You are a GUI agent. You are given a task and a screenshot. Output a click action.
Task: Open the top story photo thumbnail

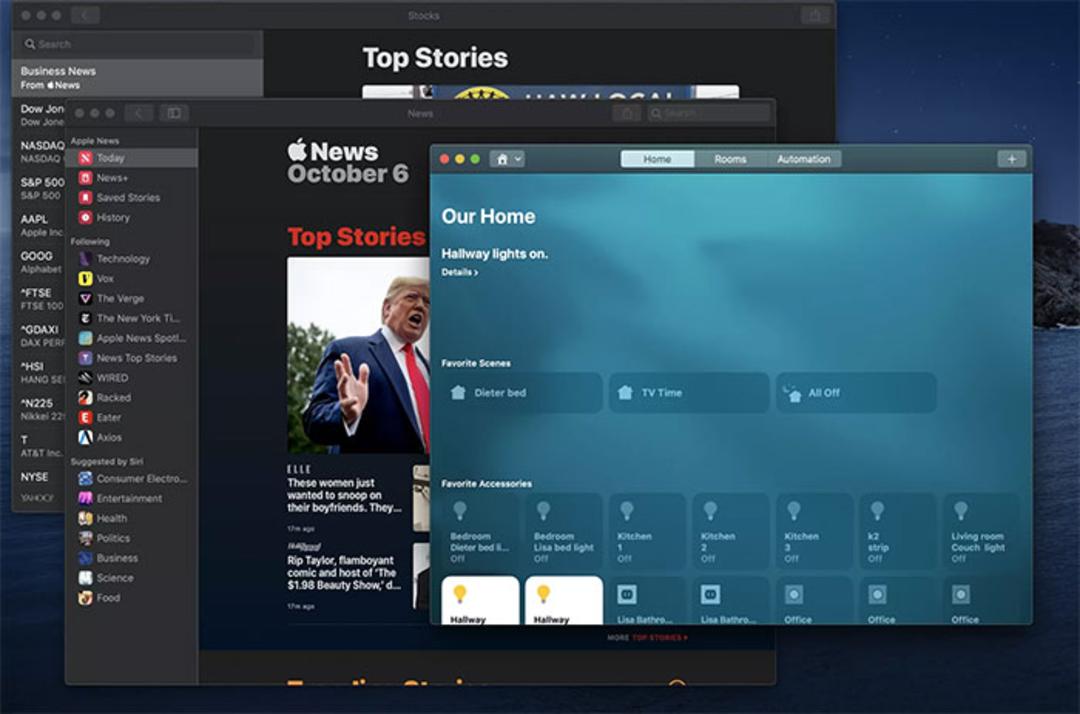(358, 355)
